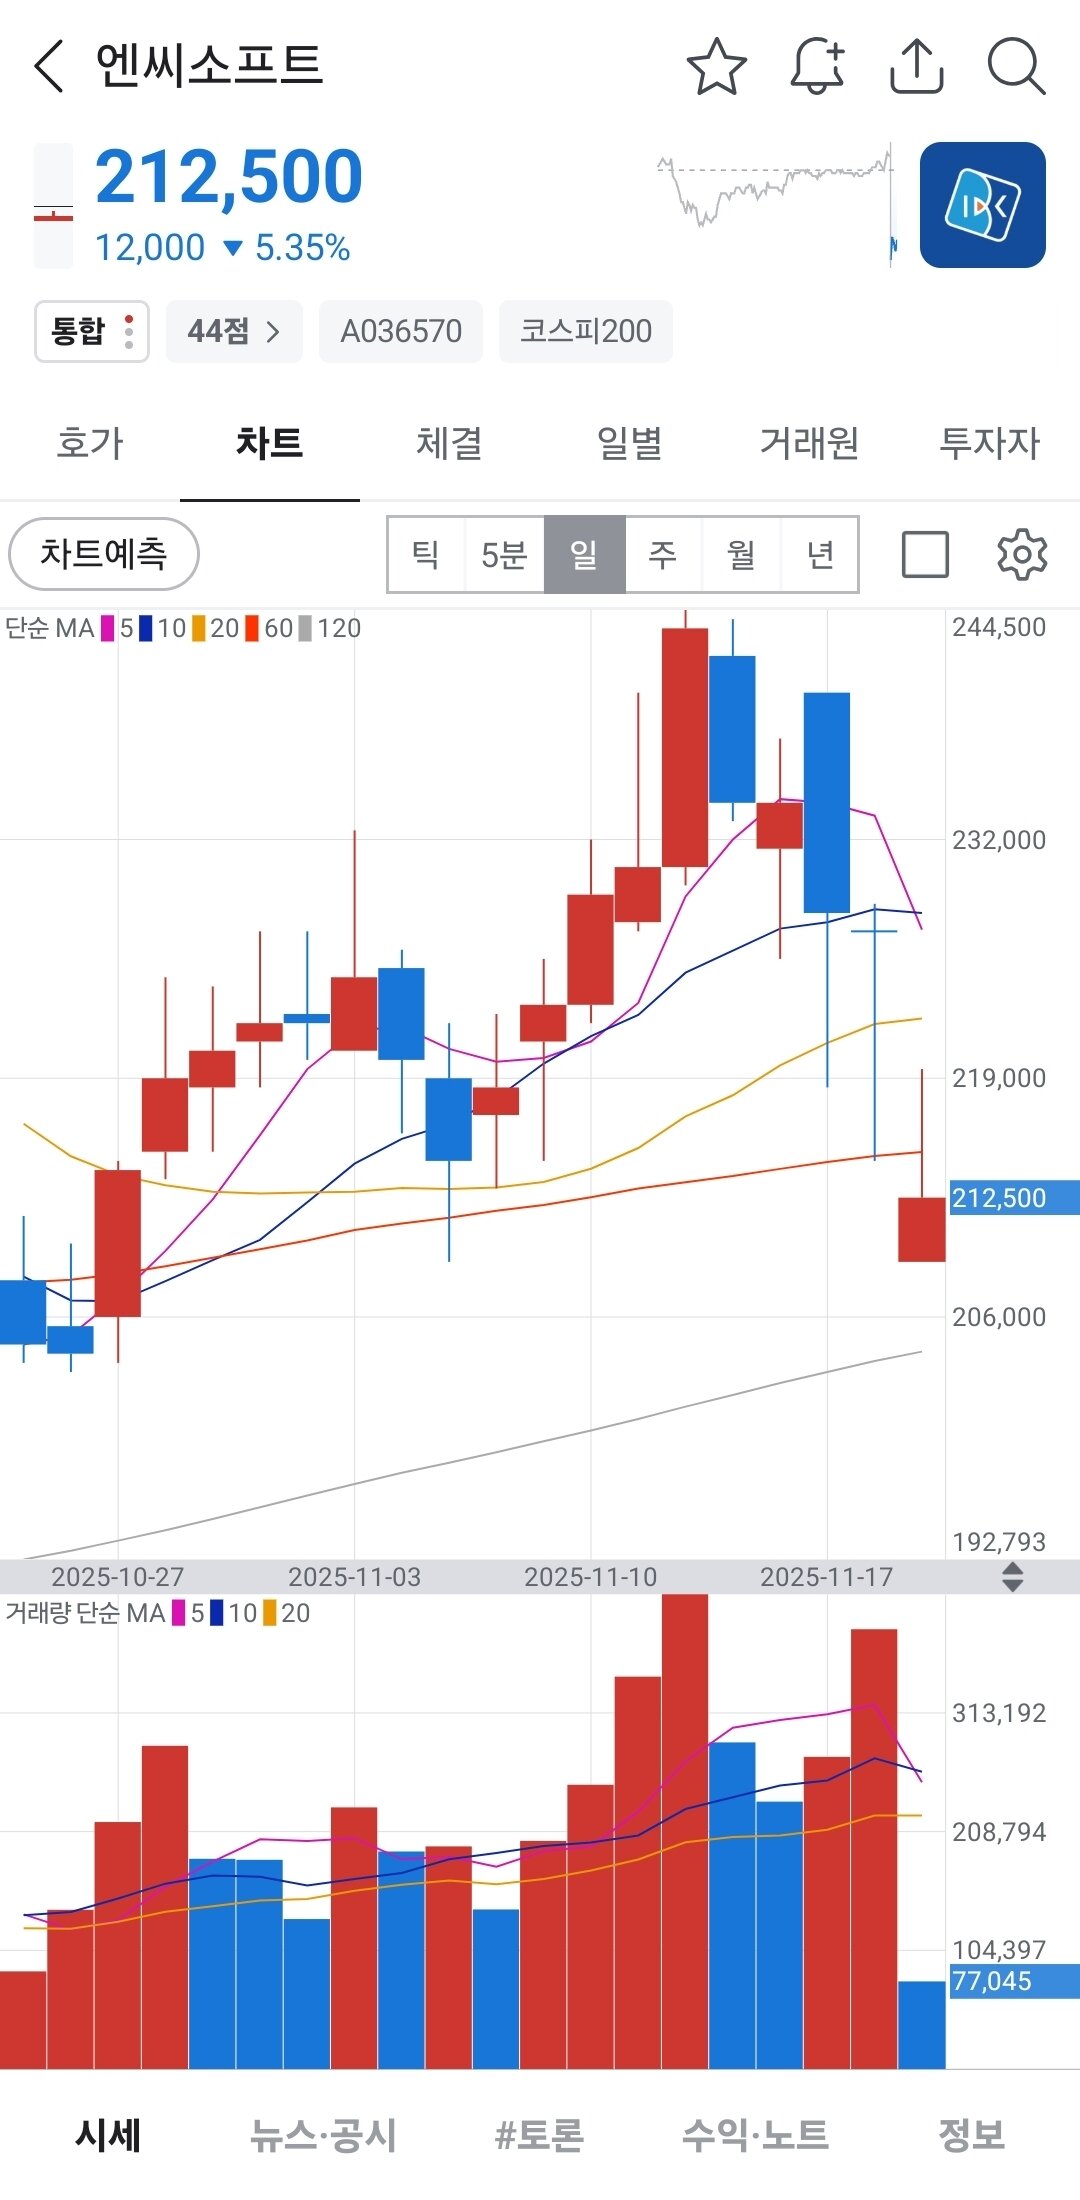Open the 통합 market selector dropdown
Viewport: 1080px width, 2200px height.
point(92,331)
